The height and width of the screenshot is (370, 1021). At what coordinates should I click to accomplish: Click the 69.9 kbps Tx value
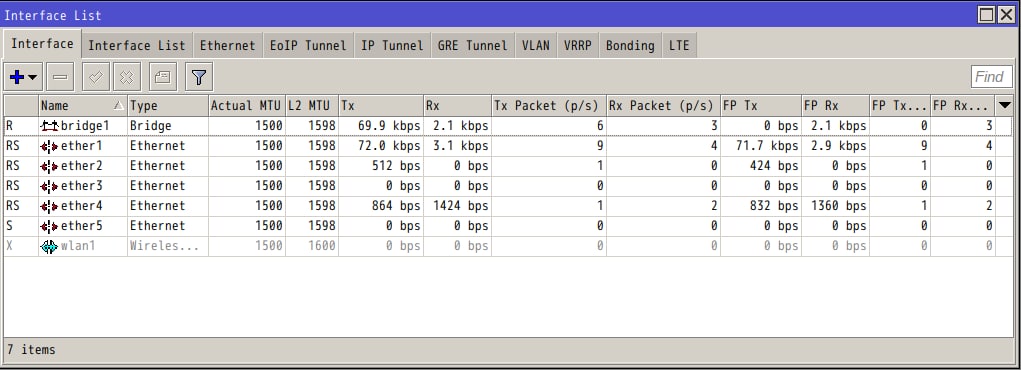pos(389,126)
